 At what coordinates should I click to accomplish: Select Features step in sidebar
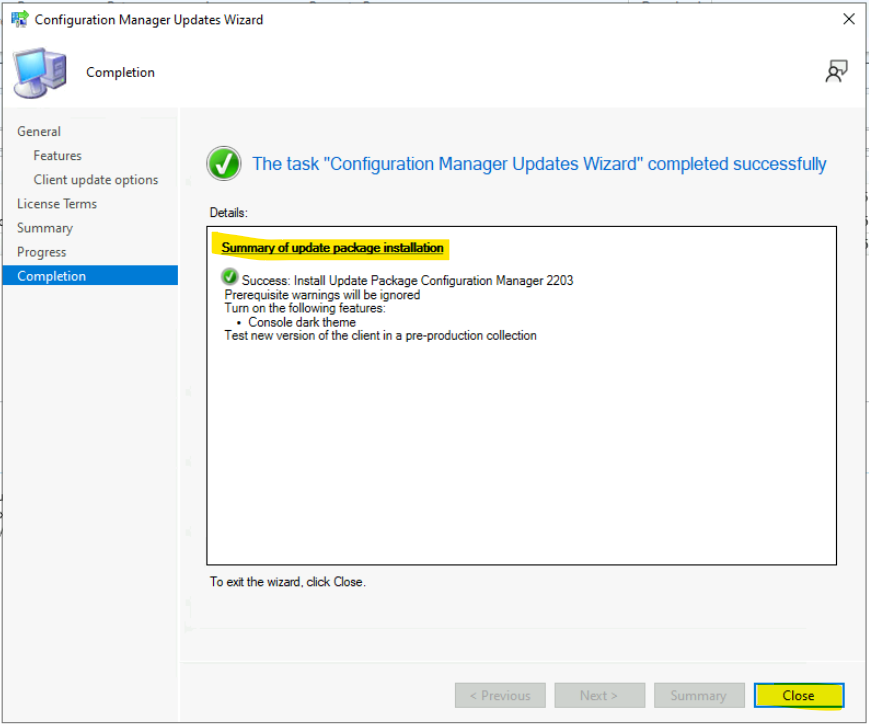point(58,156)
